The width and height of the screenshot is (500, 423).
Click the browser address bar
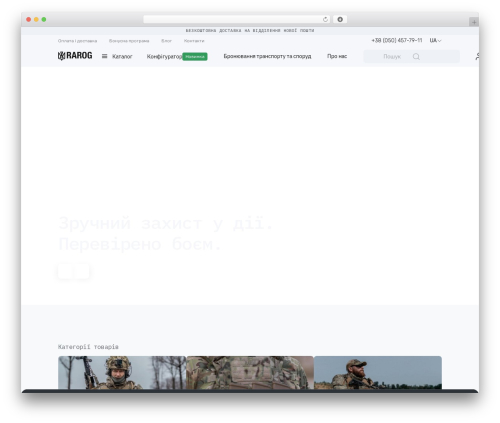(x=237, y=20)
